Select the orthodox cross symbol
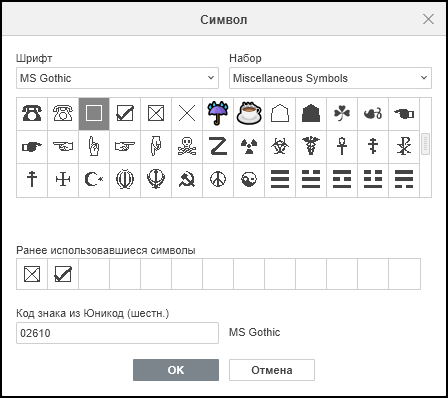Screen dimensions: 448x398 373,147
